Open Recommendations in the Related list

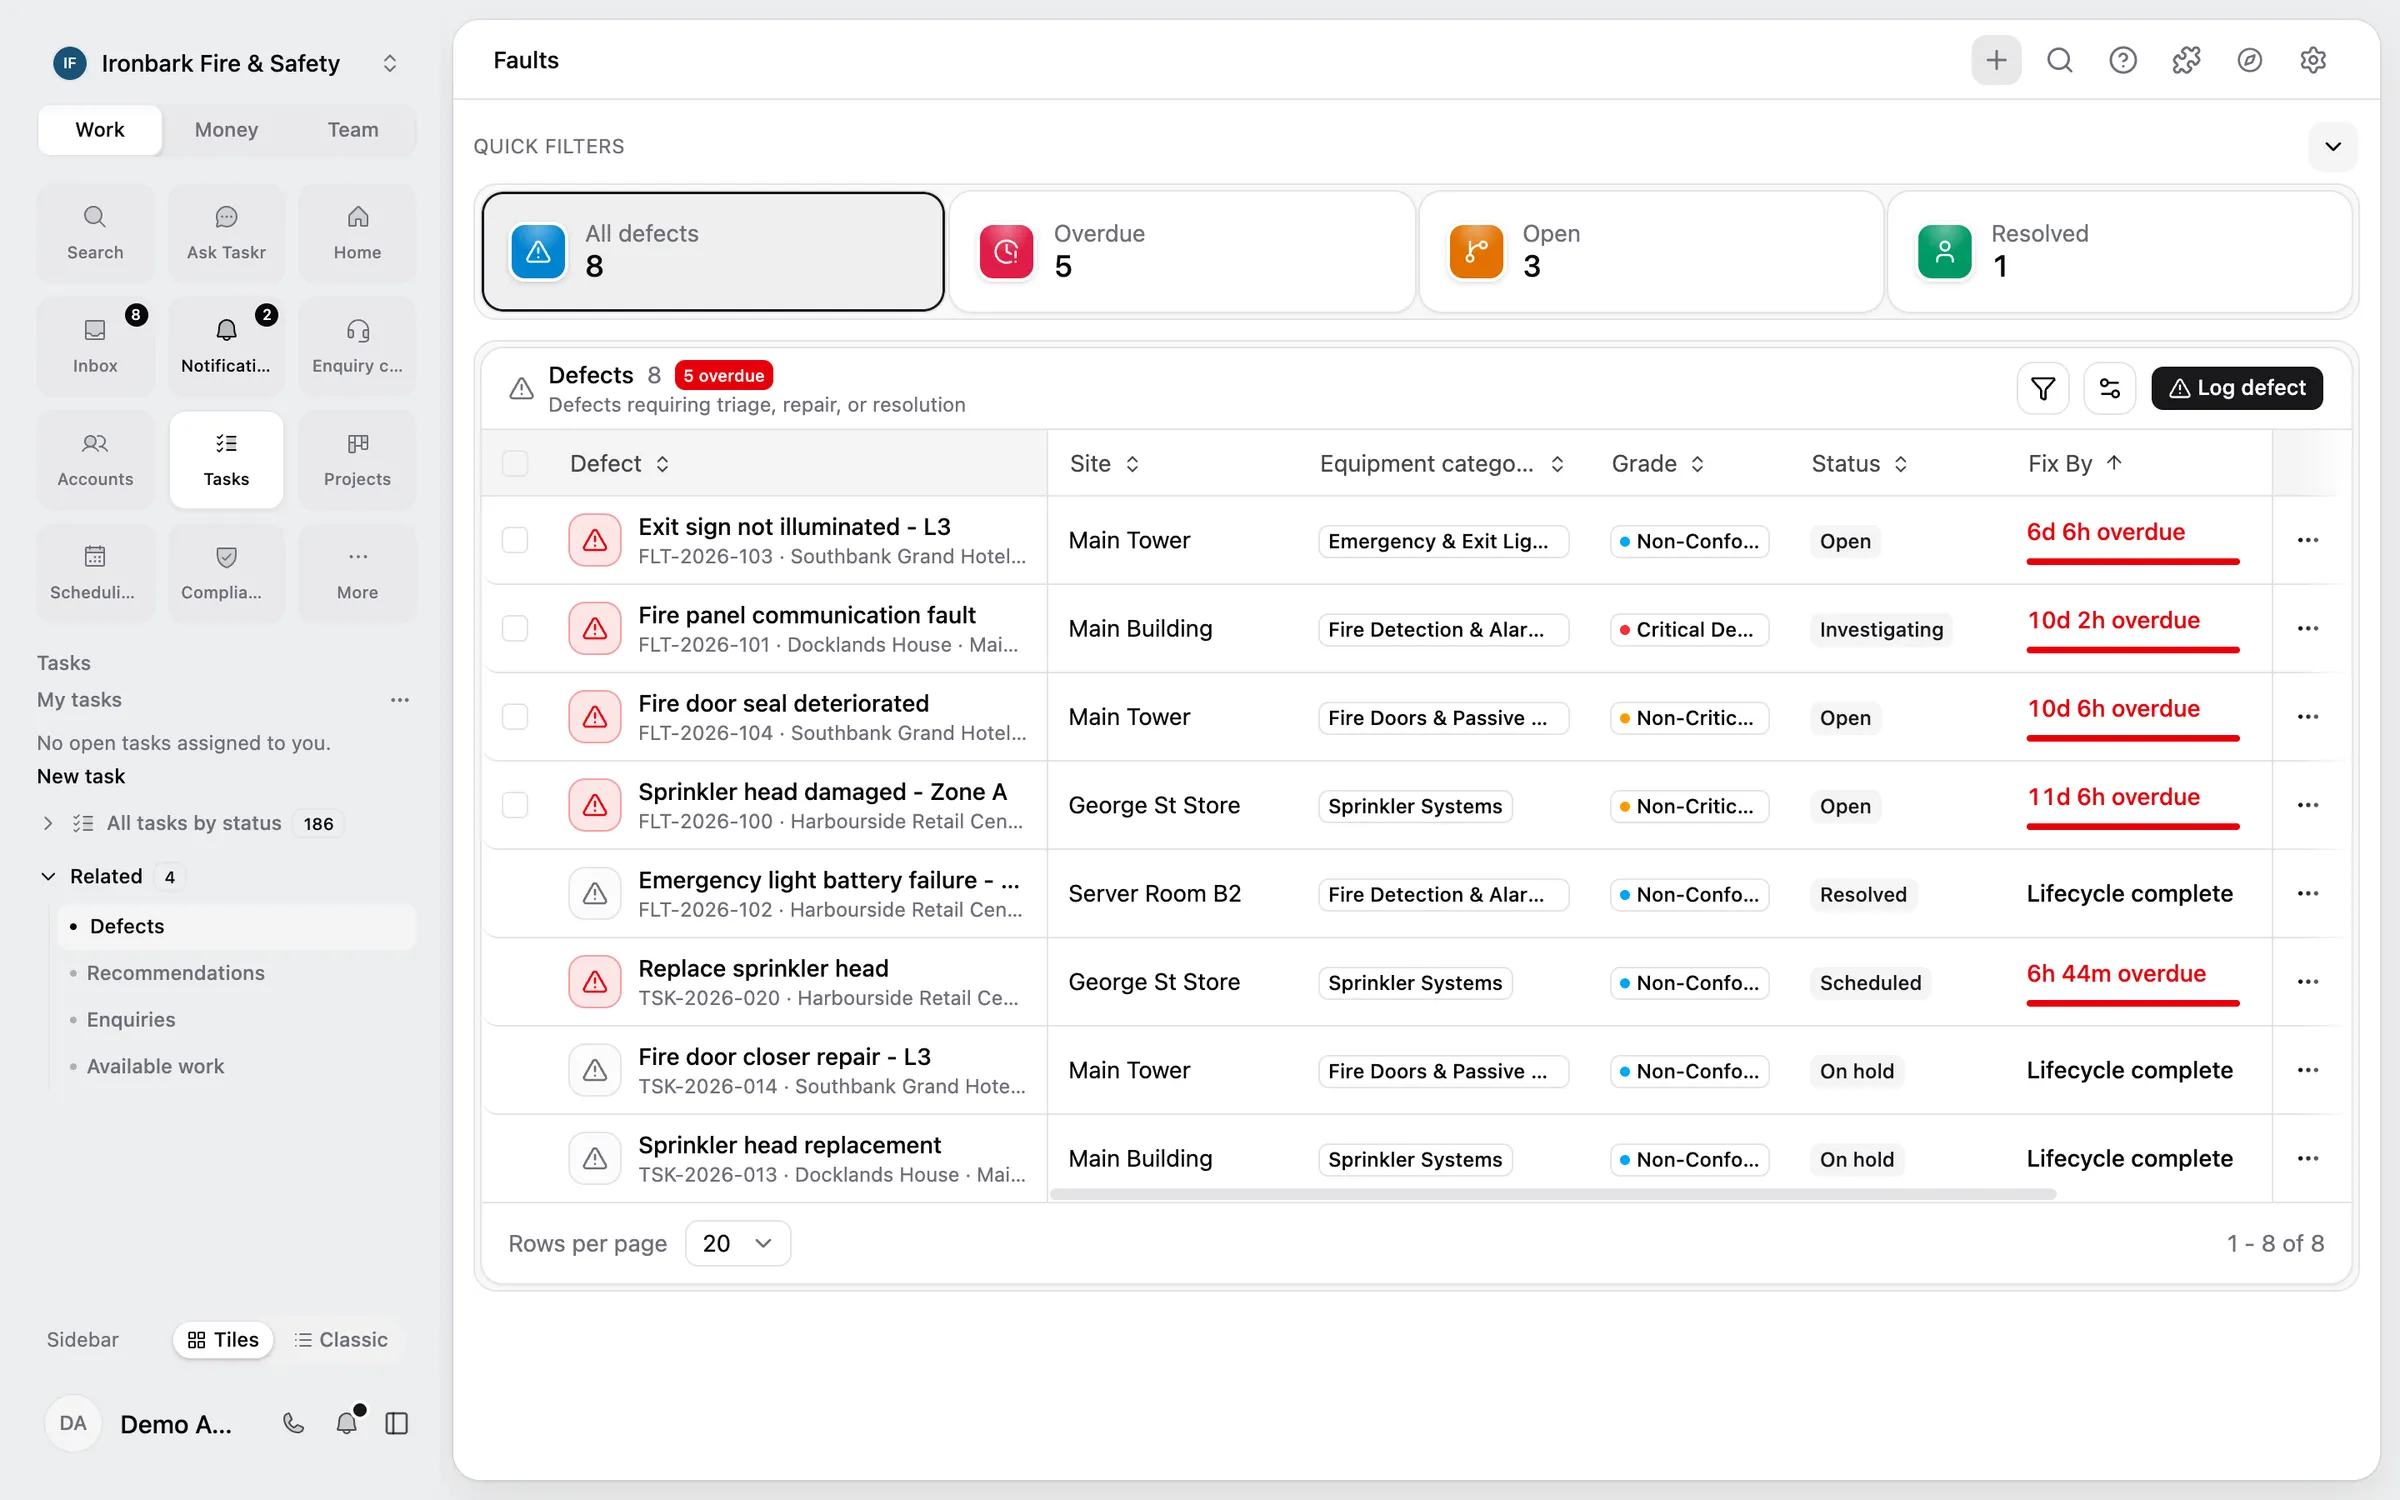176,973
